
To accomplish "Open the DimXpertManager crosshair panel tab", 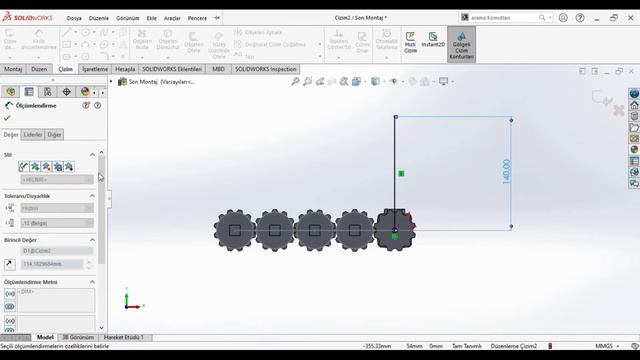I will 67,91.
